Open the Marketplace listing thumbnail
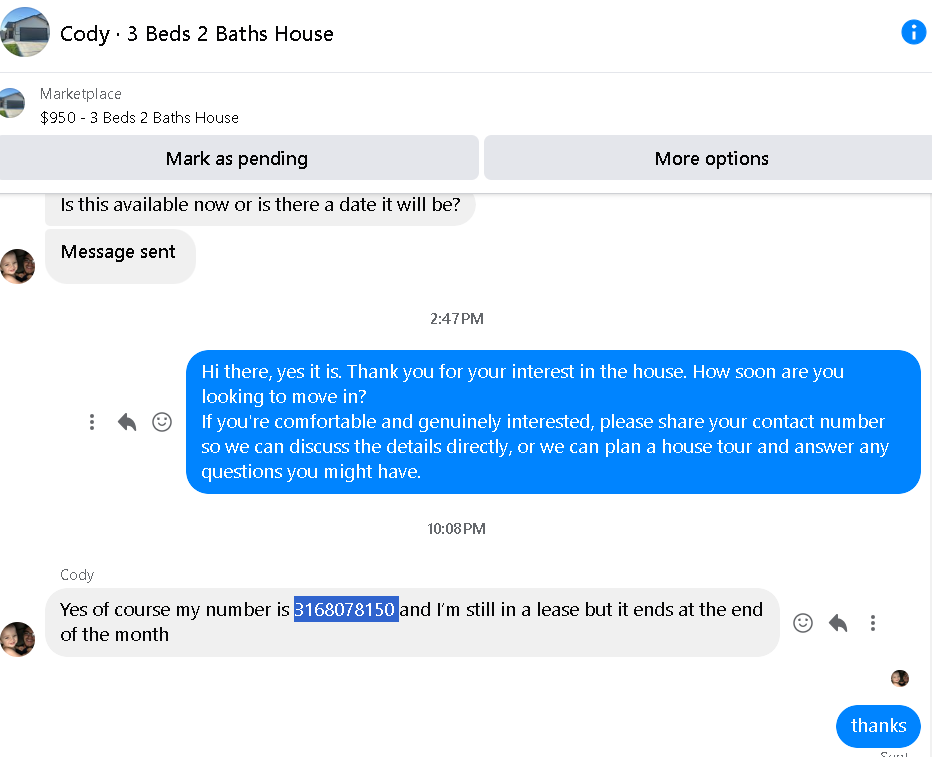 coord(12,103)
